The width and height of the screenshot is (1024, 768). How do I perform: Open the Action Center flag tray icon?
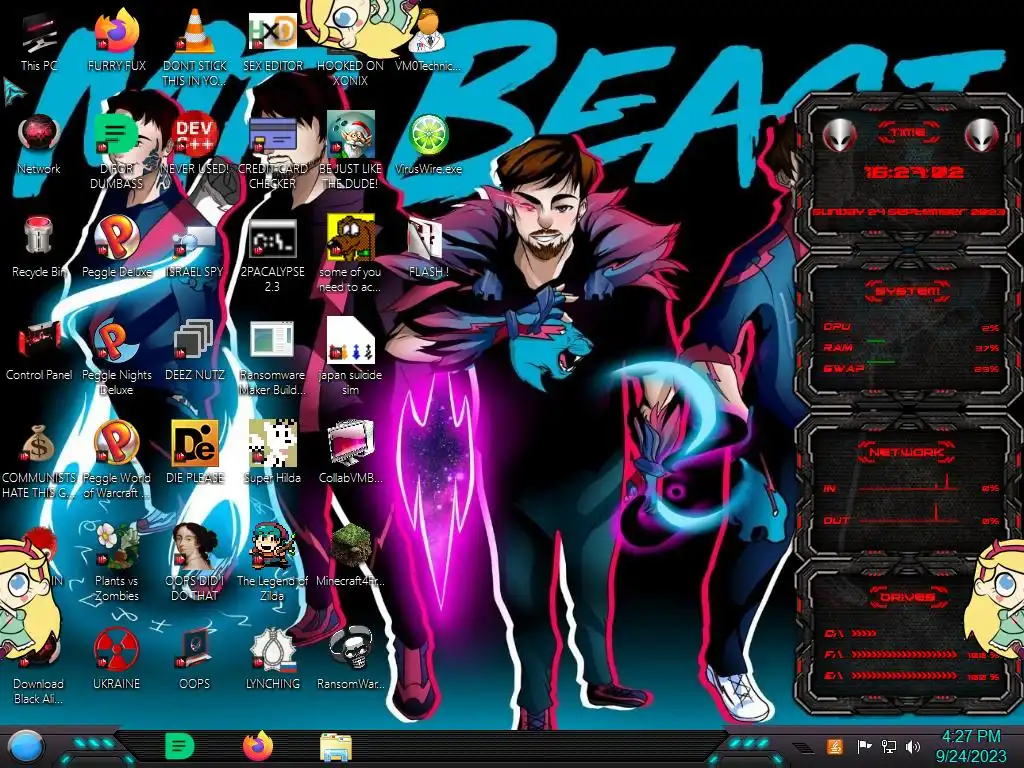coord(865,746)
